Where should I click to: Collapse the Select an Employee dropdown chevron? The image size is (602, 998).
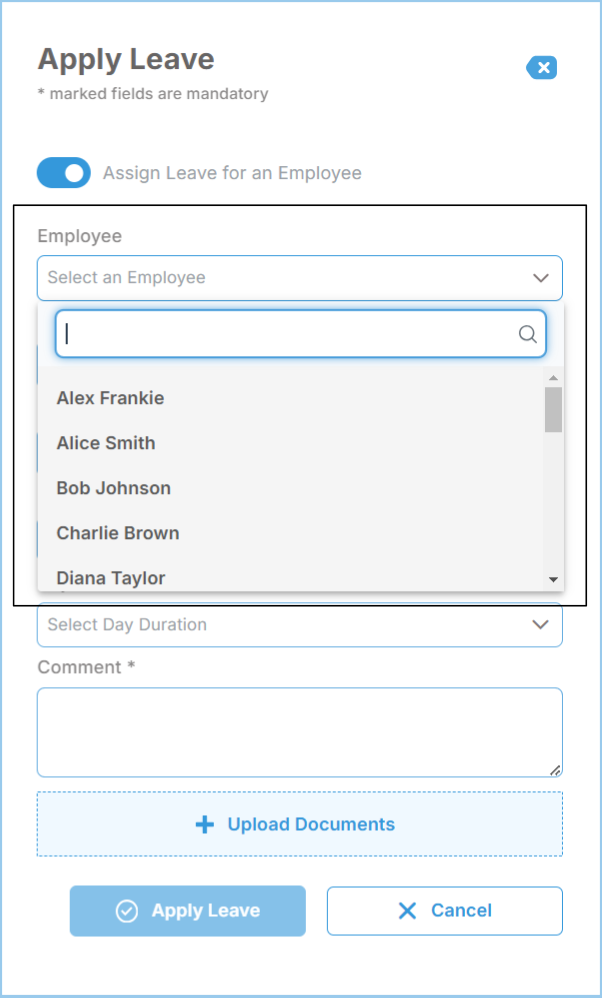coord(541,278)
